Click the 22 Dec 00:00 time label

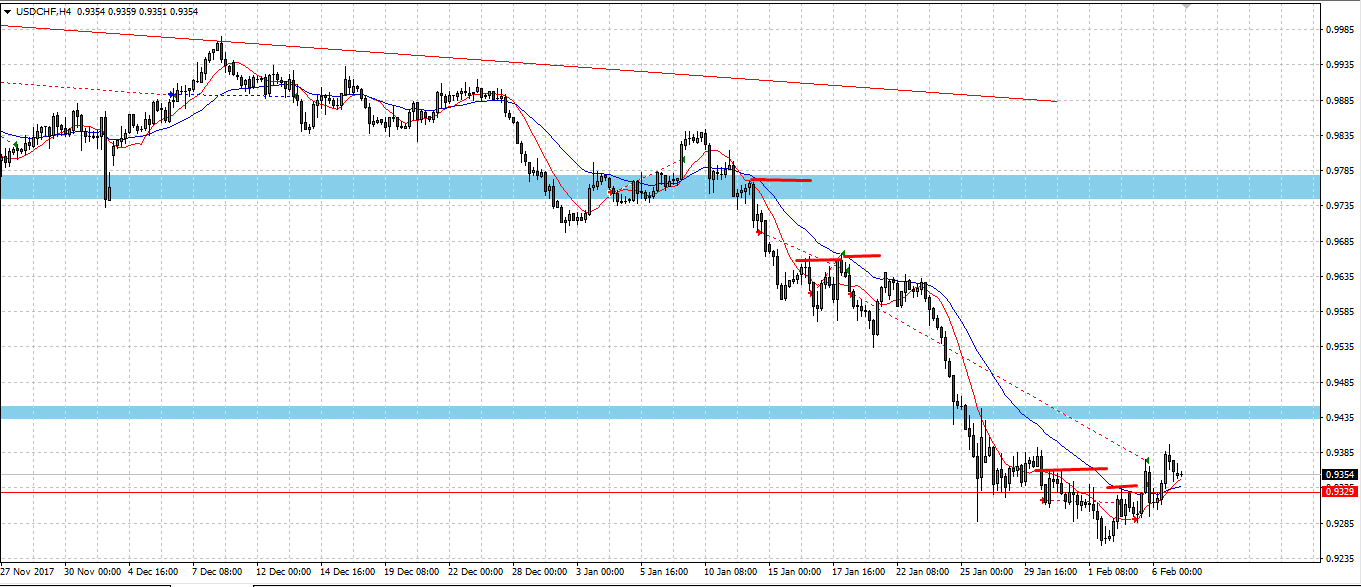(x=476, y=572)
